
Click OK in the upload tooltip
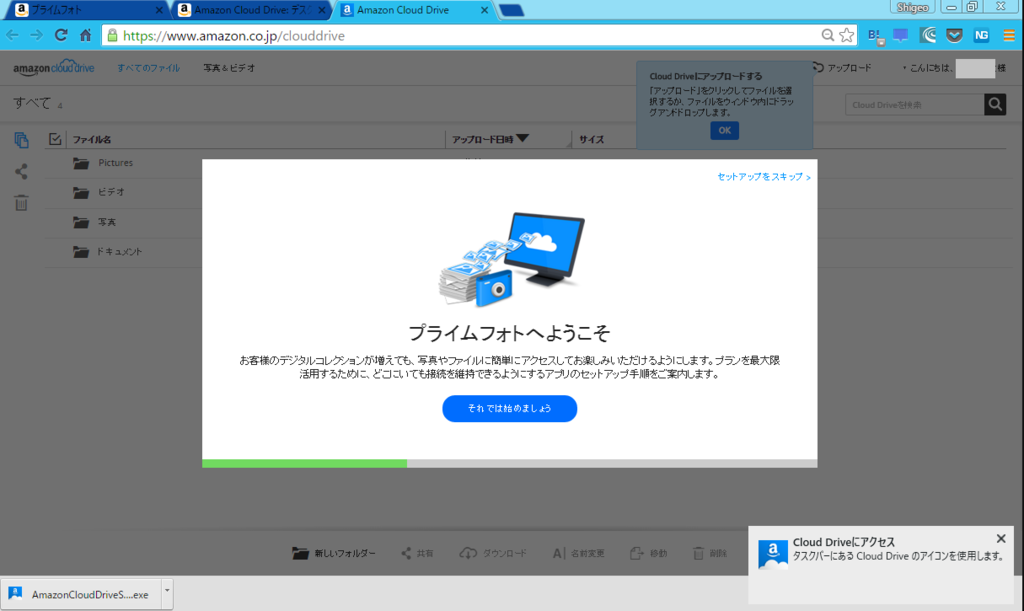[724, 131]
